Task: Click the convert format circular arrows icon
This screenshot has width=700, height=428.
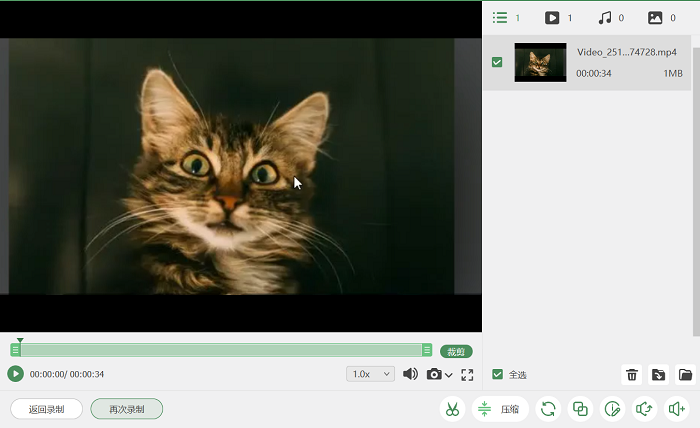Action: (x=548, y=409)
